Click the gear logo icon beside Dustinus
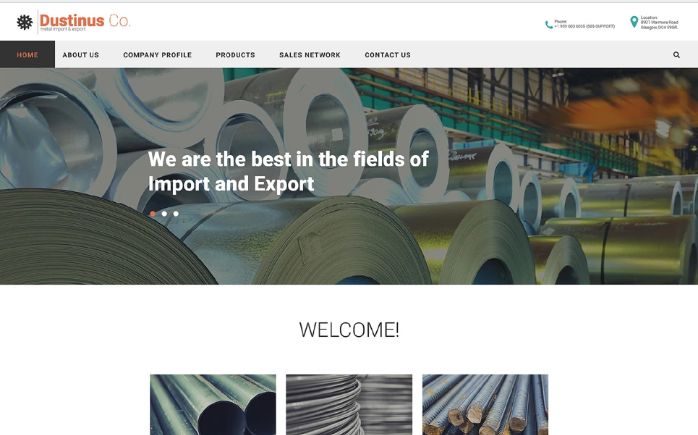Image resolution: width=698 pixels, height=435 pixels. [x=24, y=22]
